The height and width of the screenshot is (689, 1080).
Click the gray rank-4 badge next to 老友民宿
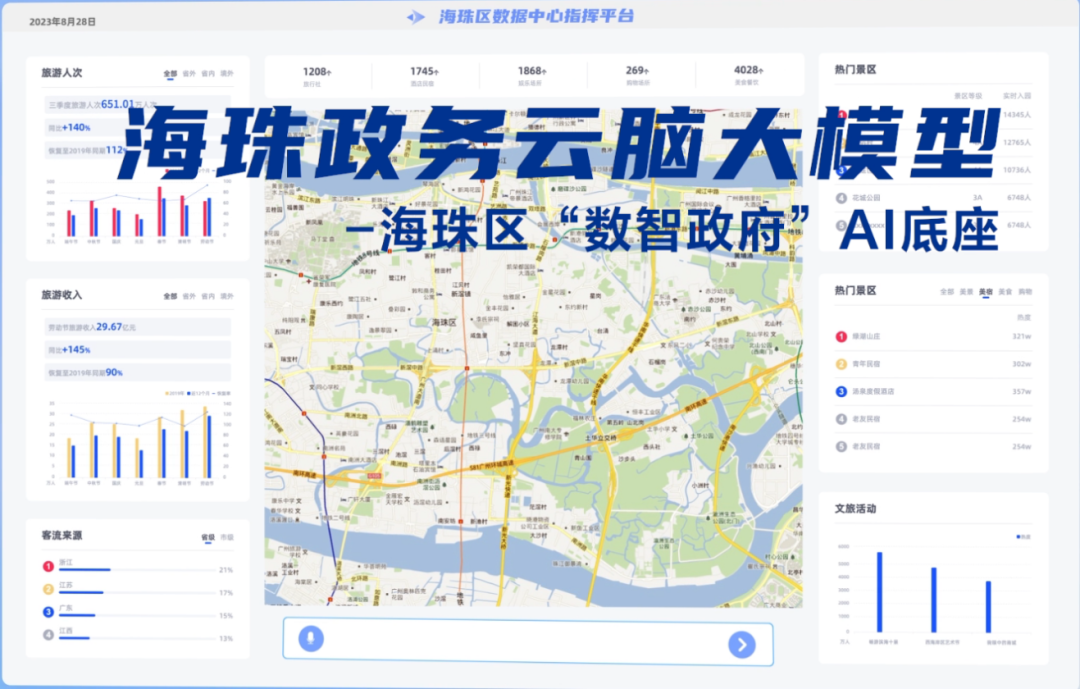[841, 419]
